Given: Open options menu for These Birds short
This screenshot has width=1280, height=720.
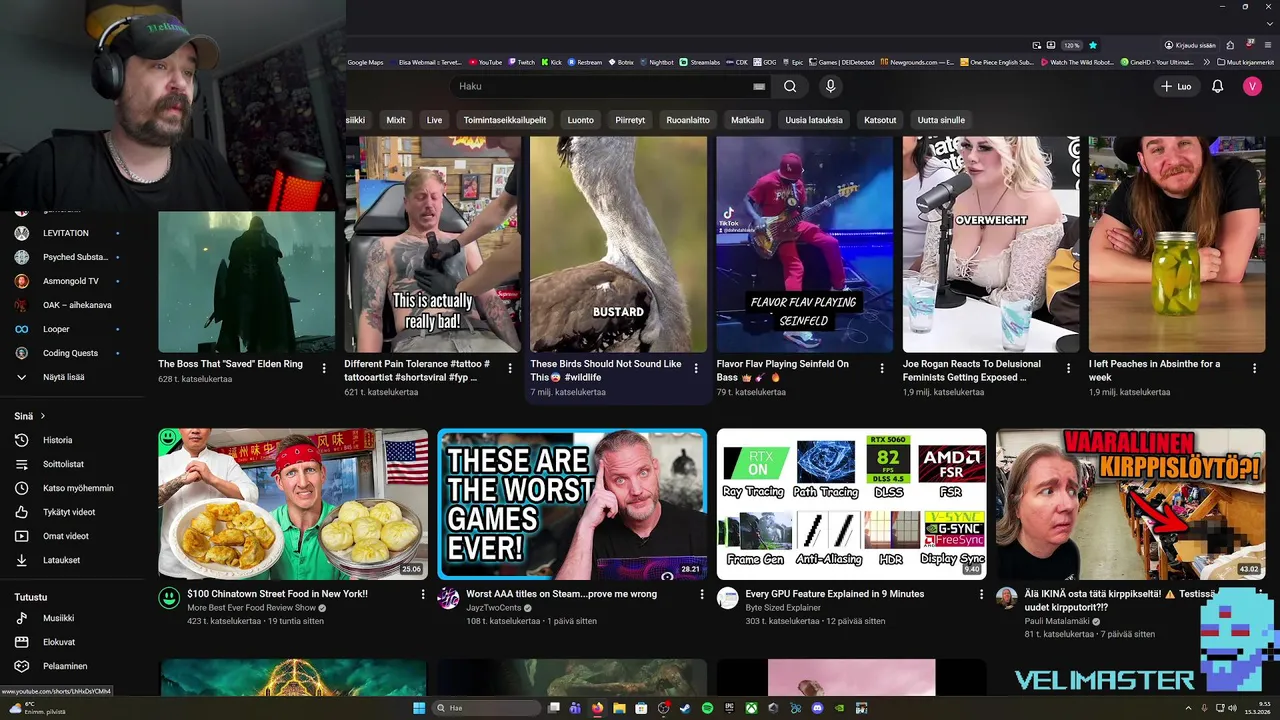Looking at the screenshot, I should tap(696, 368).
